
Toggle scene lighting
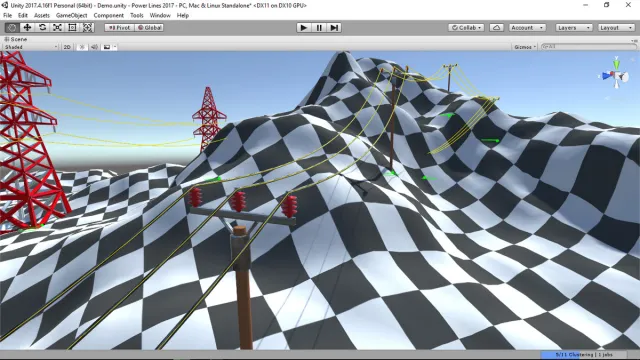[82, 47]
